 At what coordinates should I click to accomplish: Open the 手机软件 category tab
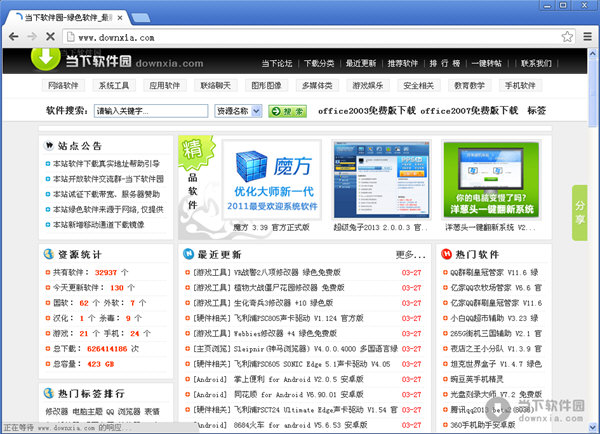click(520, 86)
